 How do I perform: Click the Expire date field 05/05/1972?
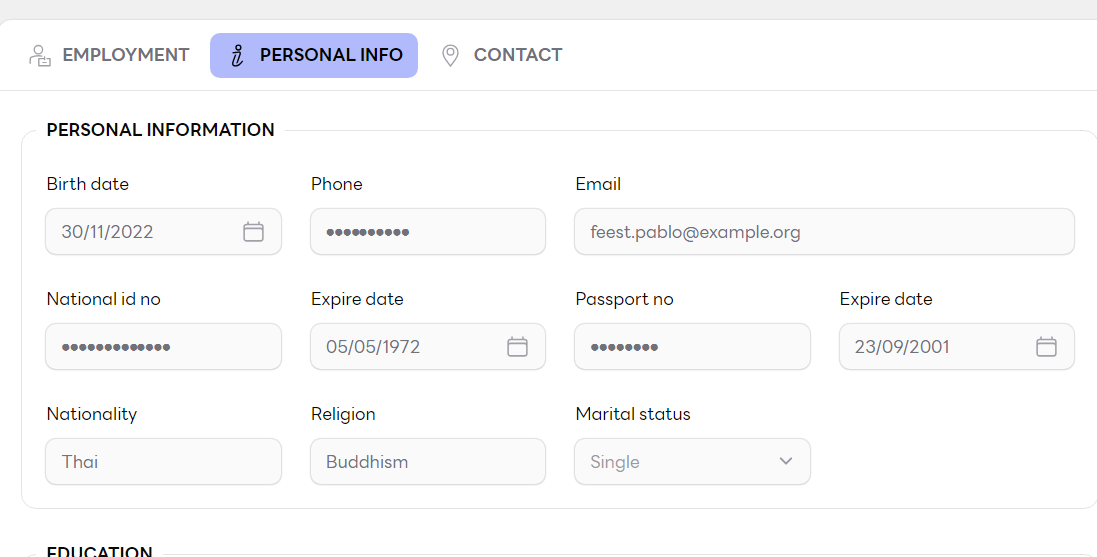click(x=428, y=346)
